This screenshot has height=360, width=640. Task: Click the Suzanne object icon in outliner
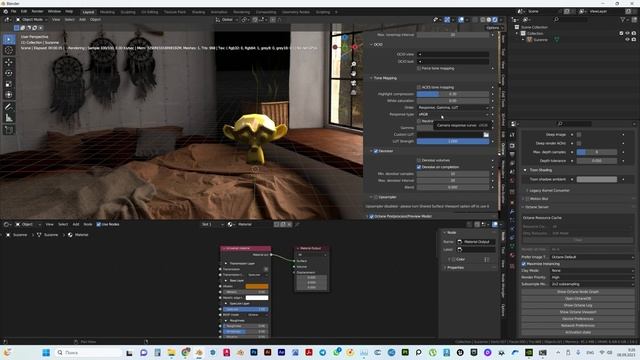pyautogui.click(x=529, y=40)
